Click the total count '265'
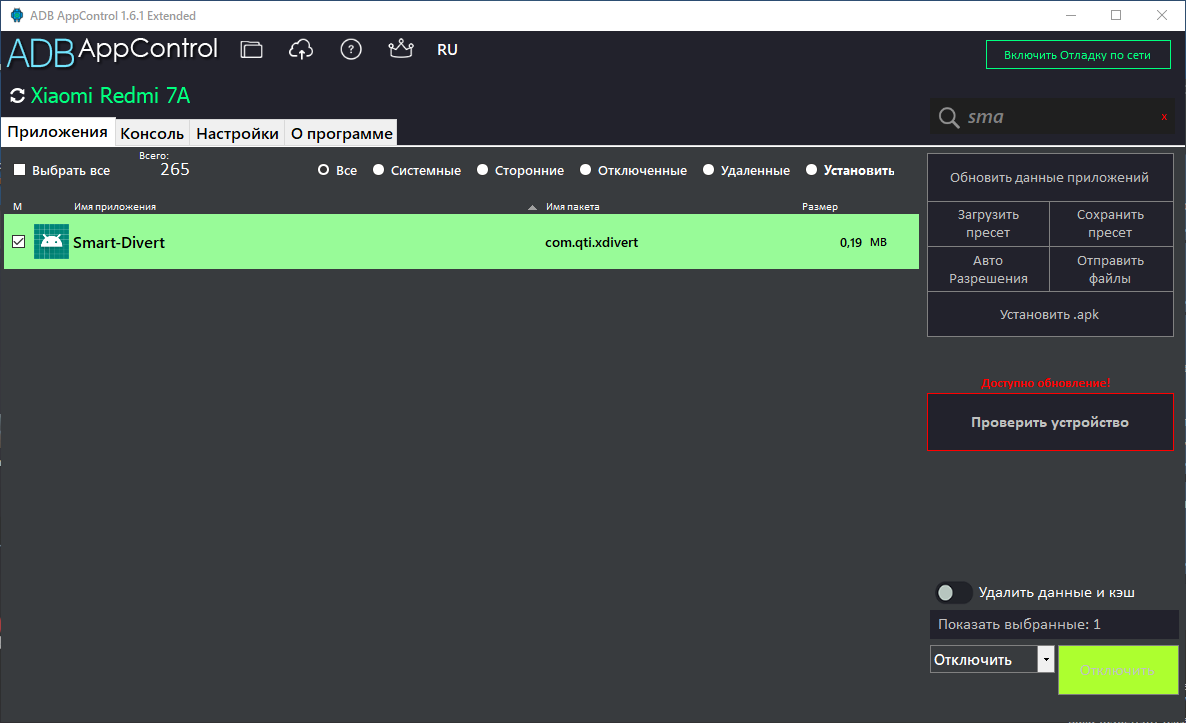The width and height of the screenshot is (1186, 723). (x=175, y=169)
